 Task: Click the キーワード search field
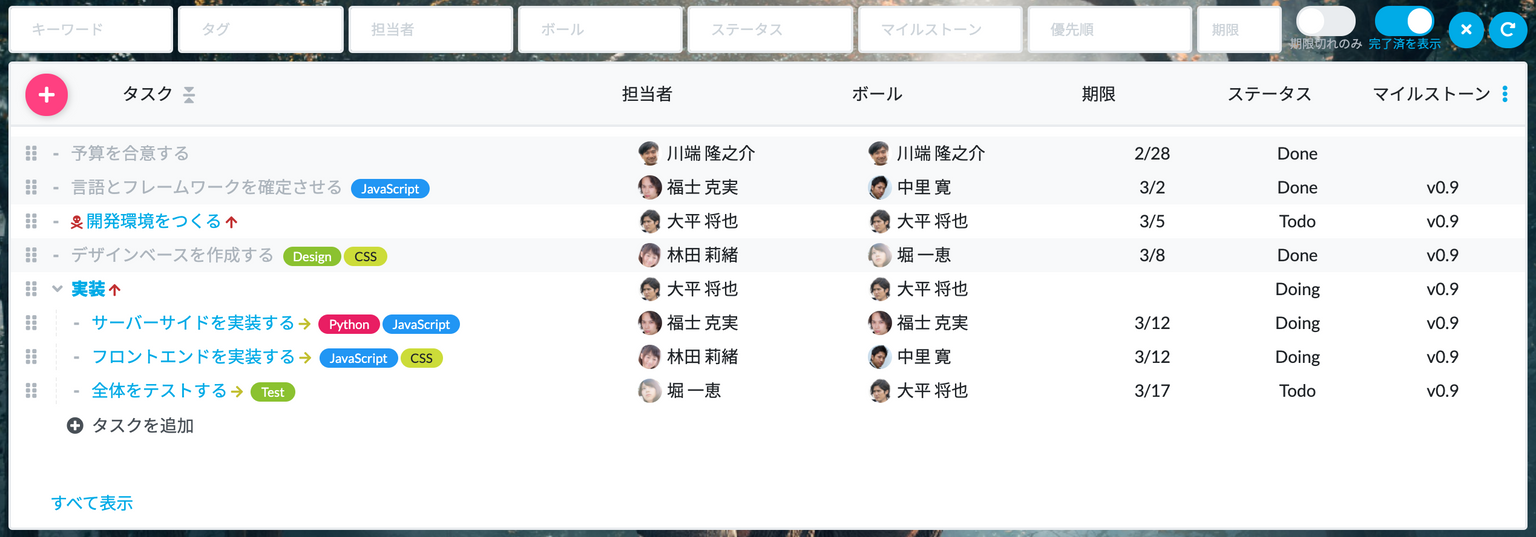pos(91,30)
